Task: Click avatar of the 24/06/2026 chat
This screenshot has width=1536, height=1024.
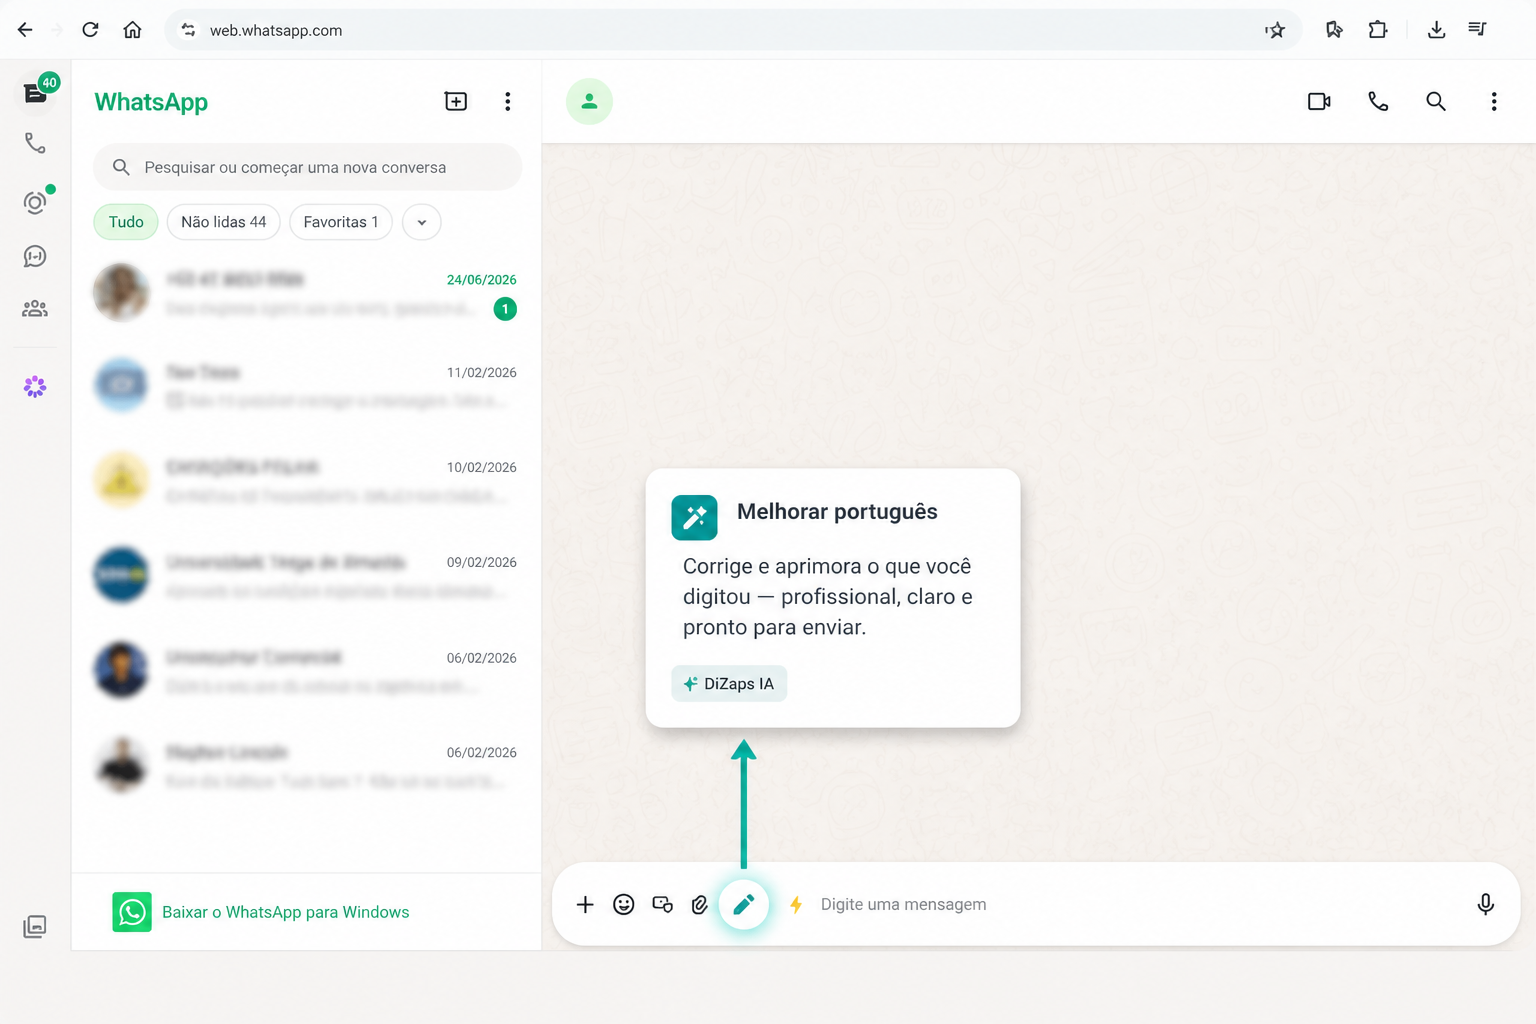Action: 121,292
